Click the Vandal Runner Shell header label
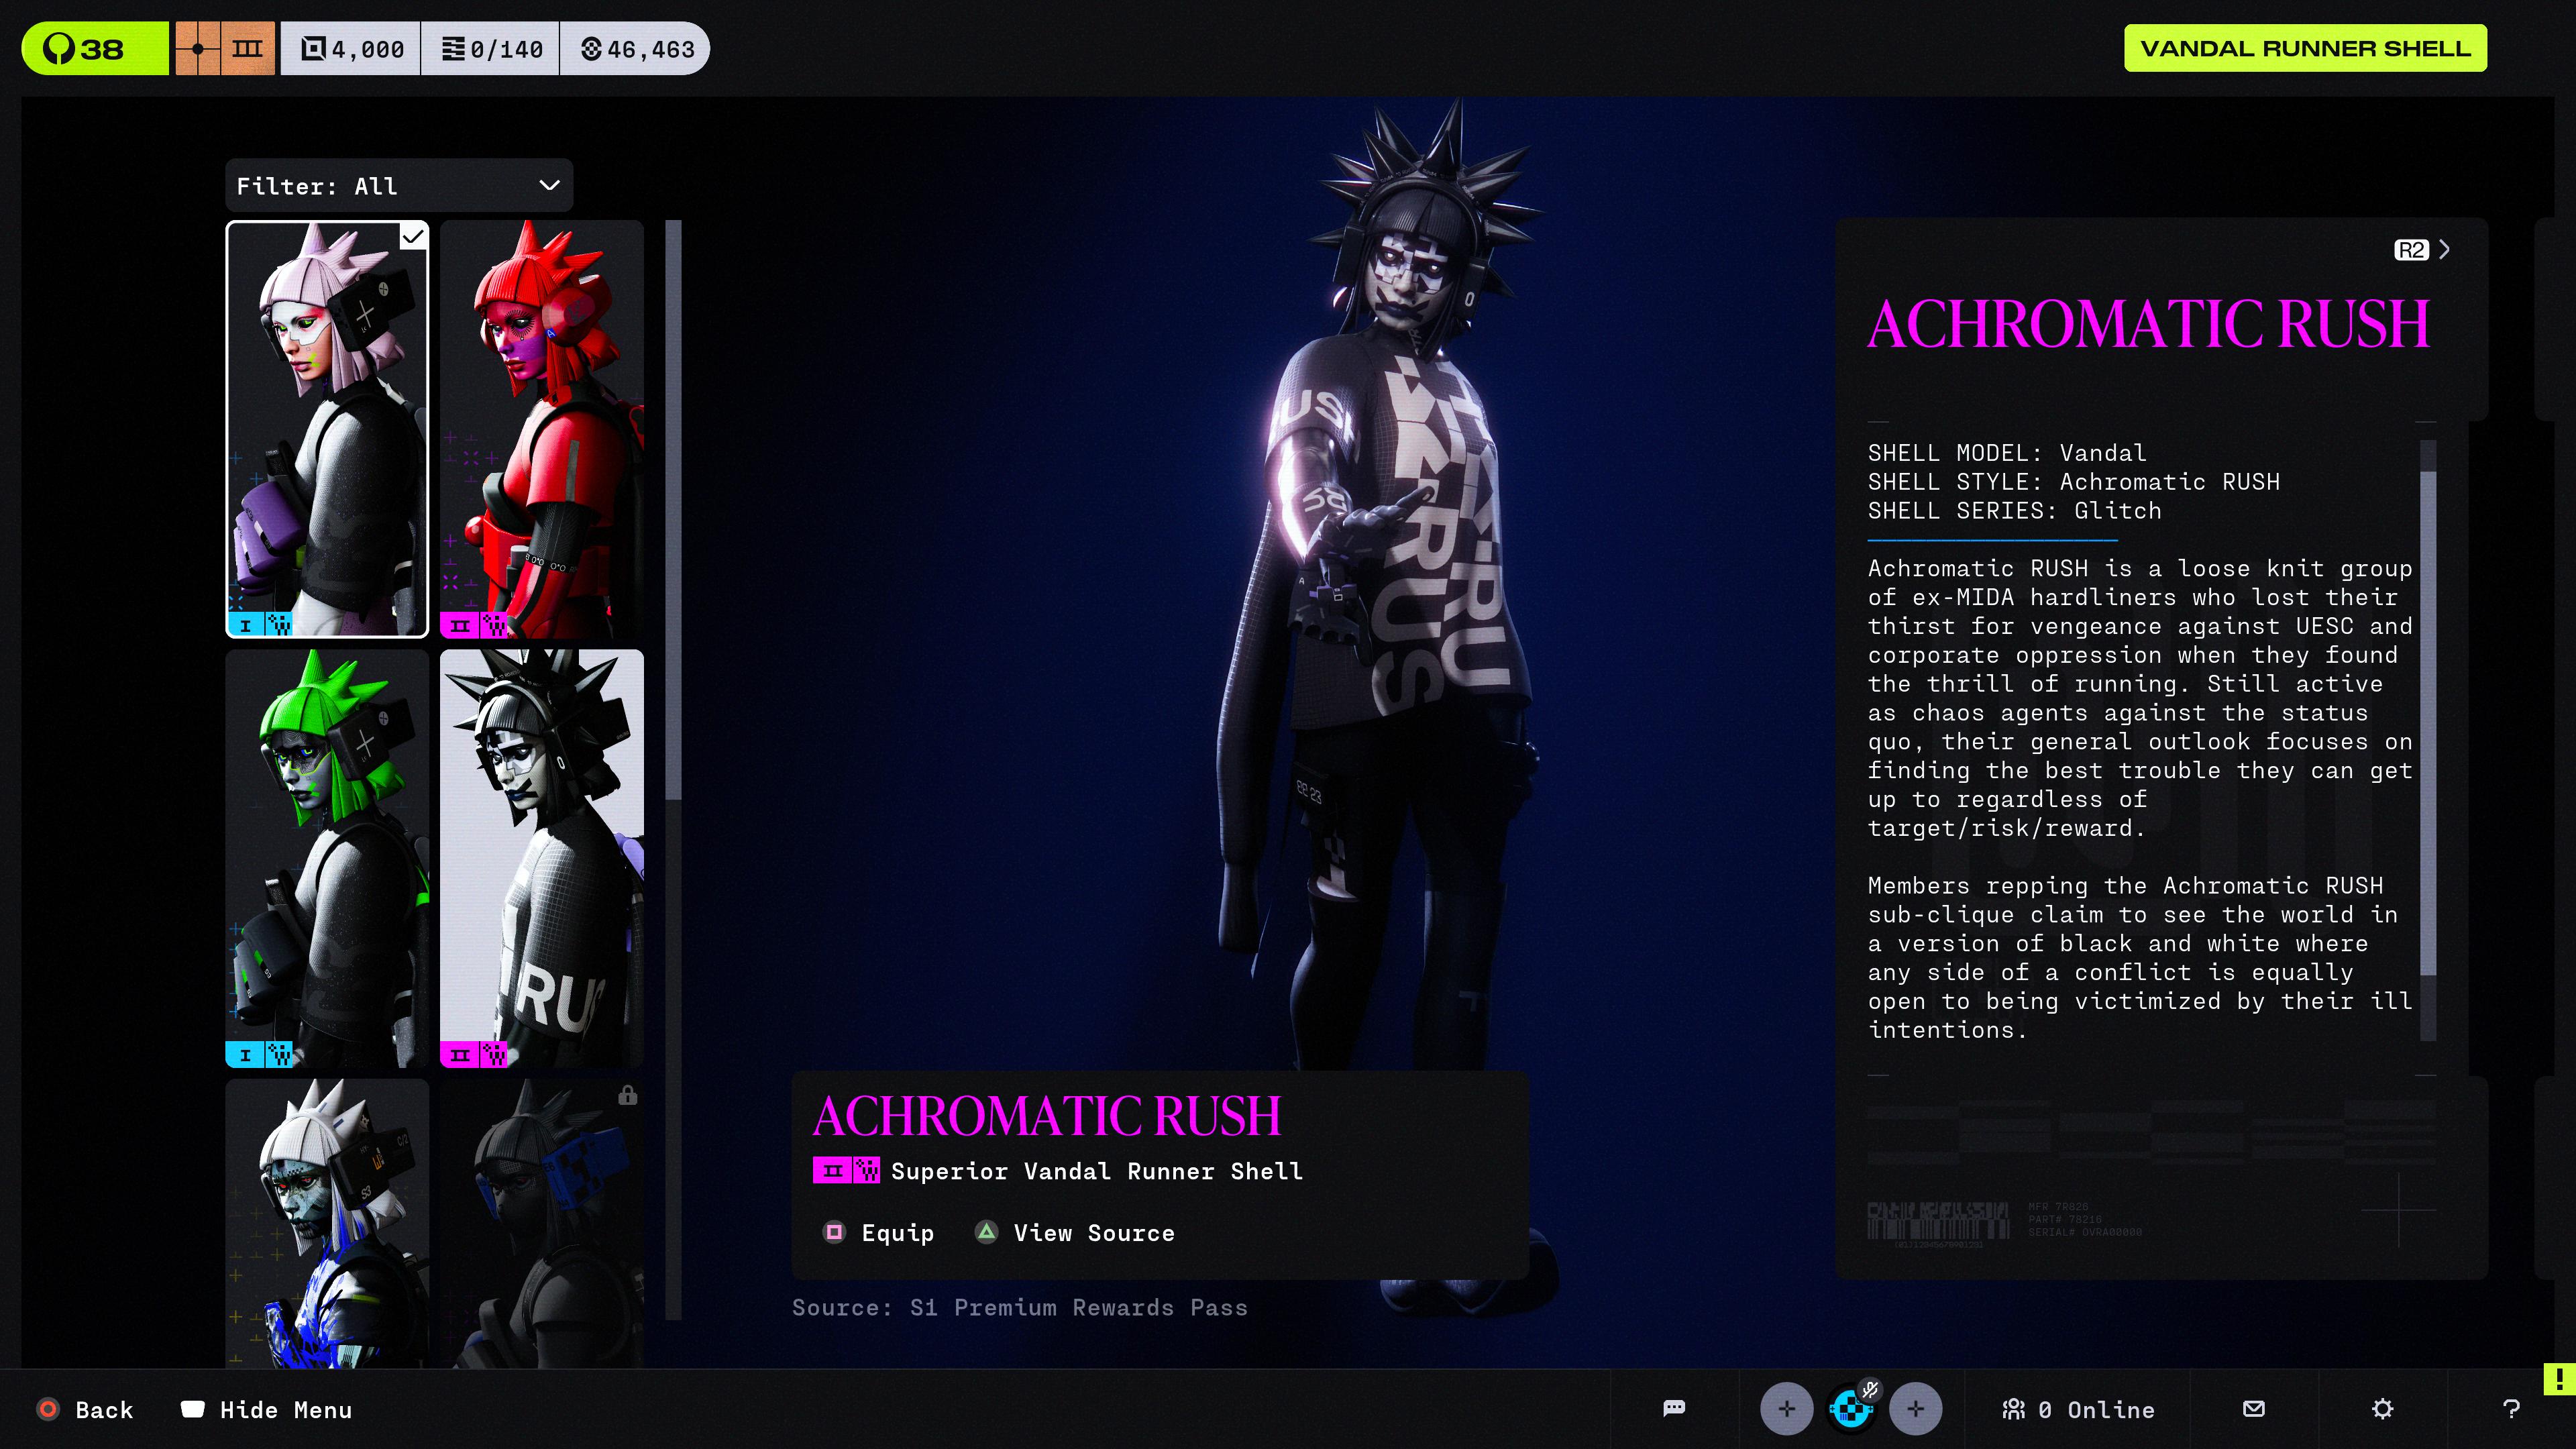 [2305, 48]
